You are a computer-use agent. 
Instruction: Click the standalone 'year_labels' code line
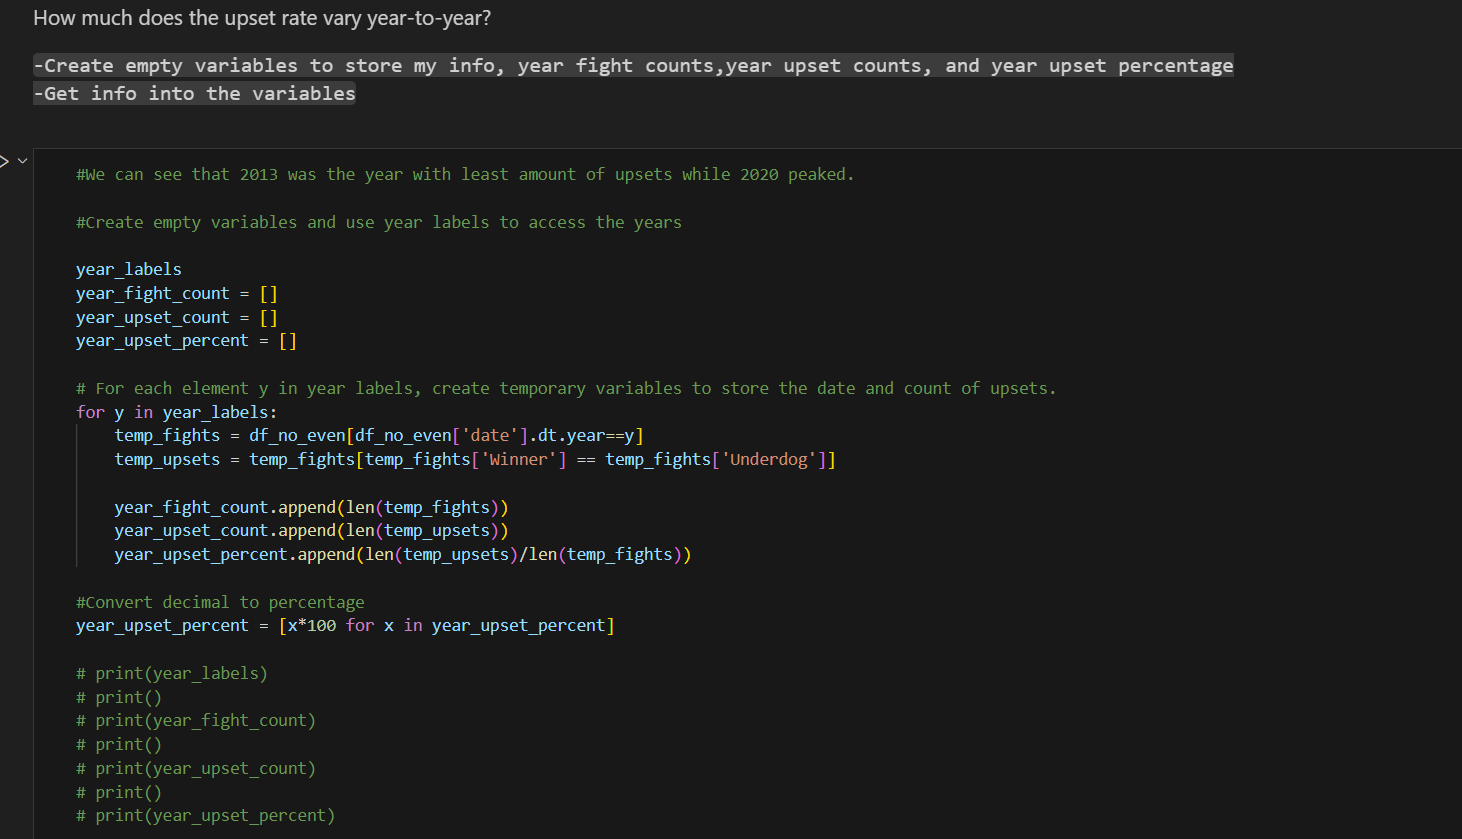pos(129,270)
